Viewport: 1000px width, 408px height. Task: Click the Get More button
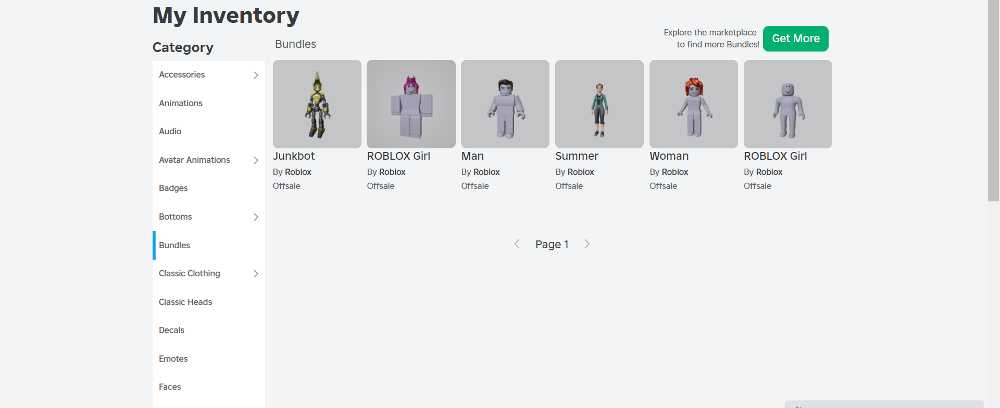point(795,38)
